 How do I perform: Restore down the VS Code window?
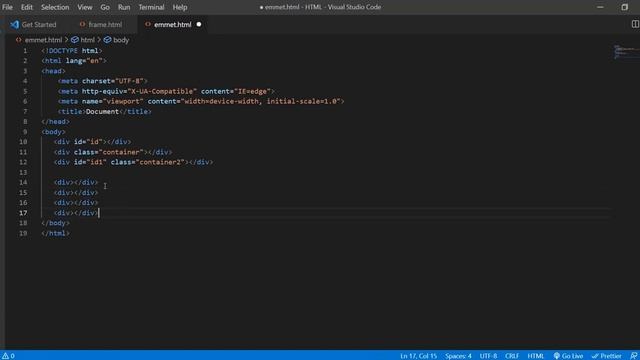pos(624,7)
